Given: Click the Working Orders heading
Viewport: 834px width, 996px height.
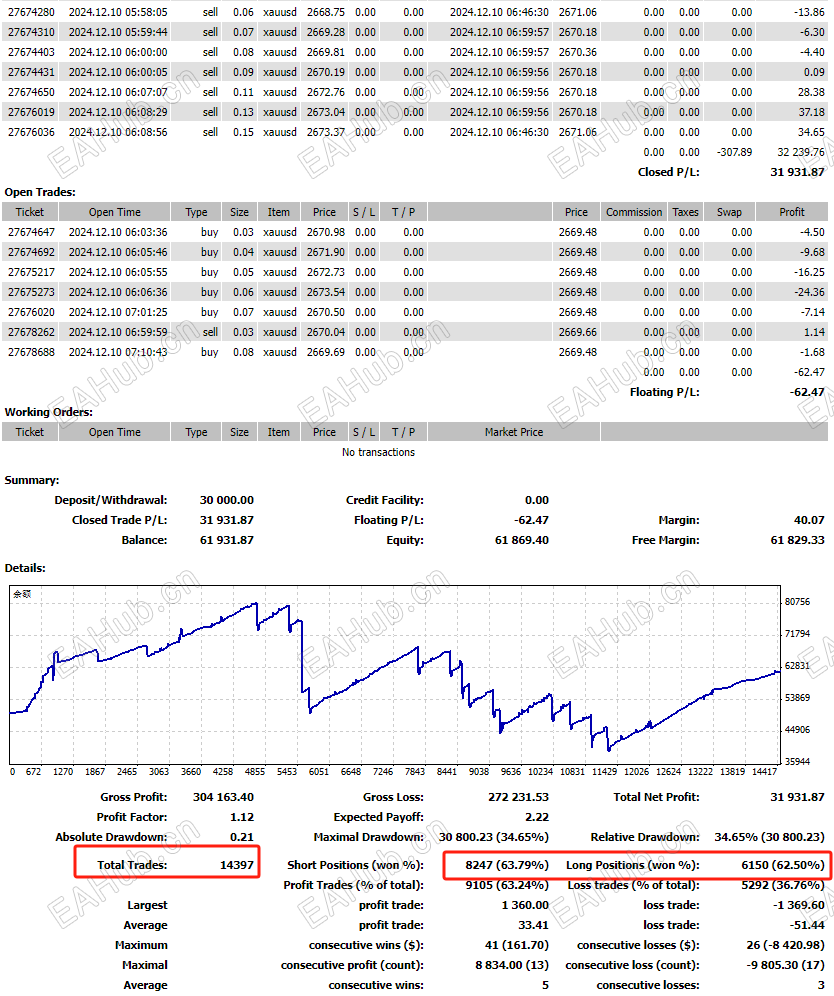Looking at the screenshot, I should pos(48,412).
